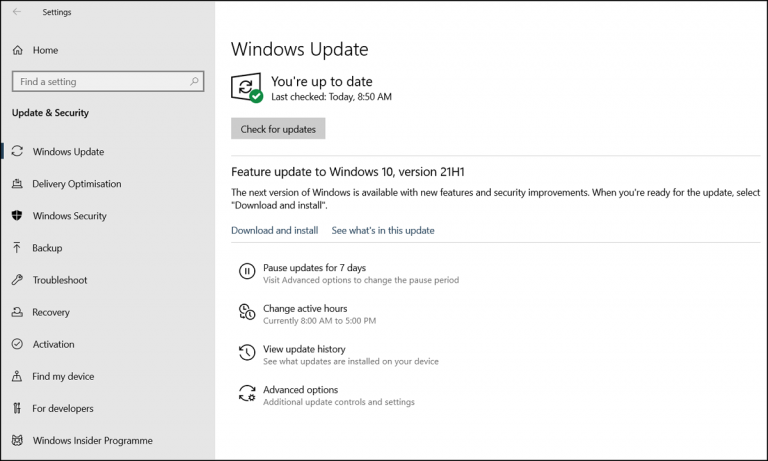Image resolution: width=768 pixels, height=461 pixels.
Task: Go to Delivery Optimisation section
Action: pos(76,184)
